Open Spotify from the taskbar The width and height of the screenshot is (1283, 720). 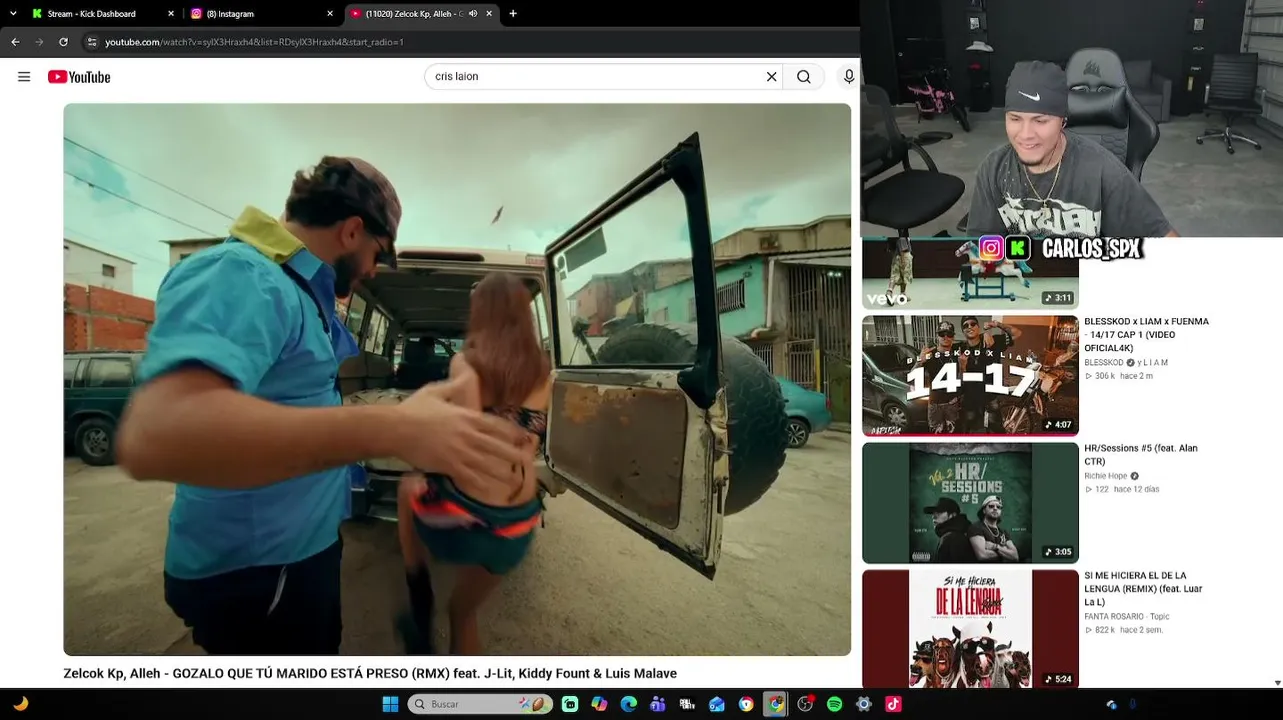834,704
